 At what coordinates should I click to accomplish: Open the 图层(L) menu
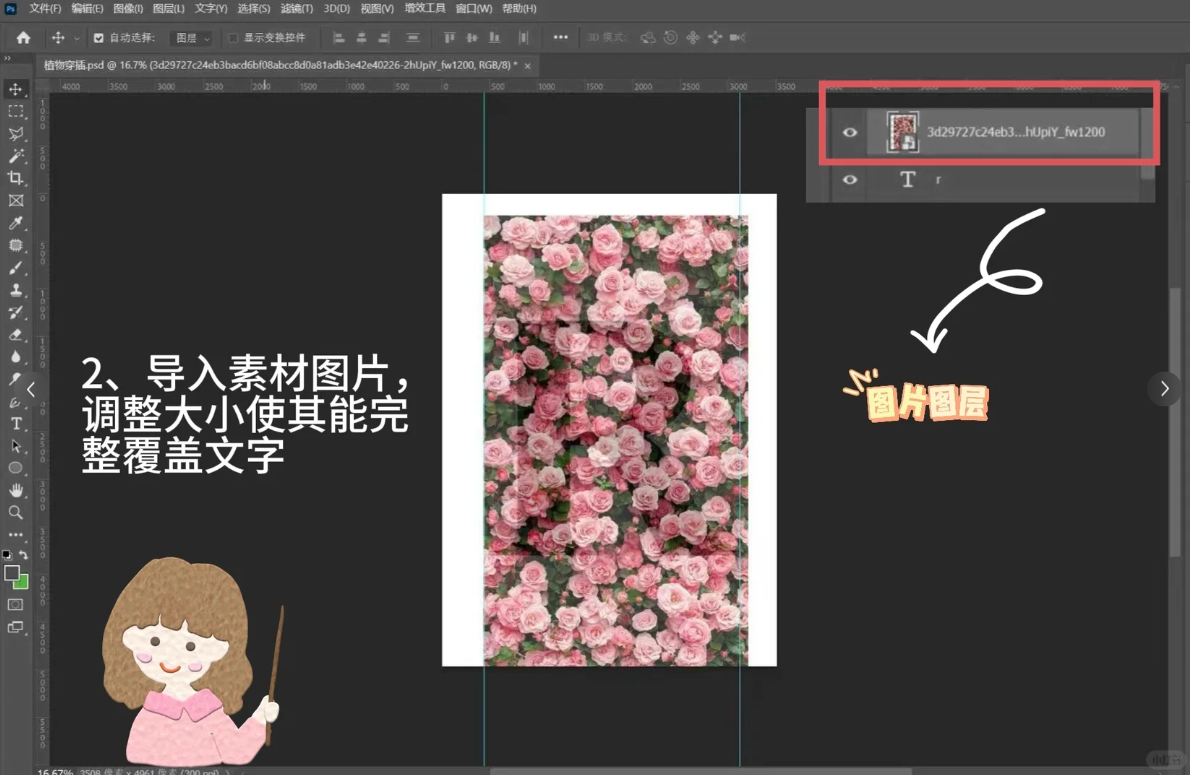click(x=168, y=9)
